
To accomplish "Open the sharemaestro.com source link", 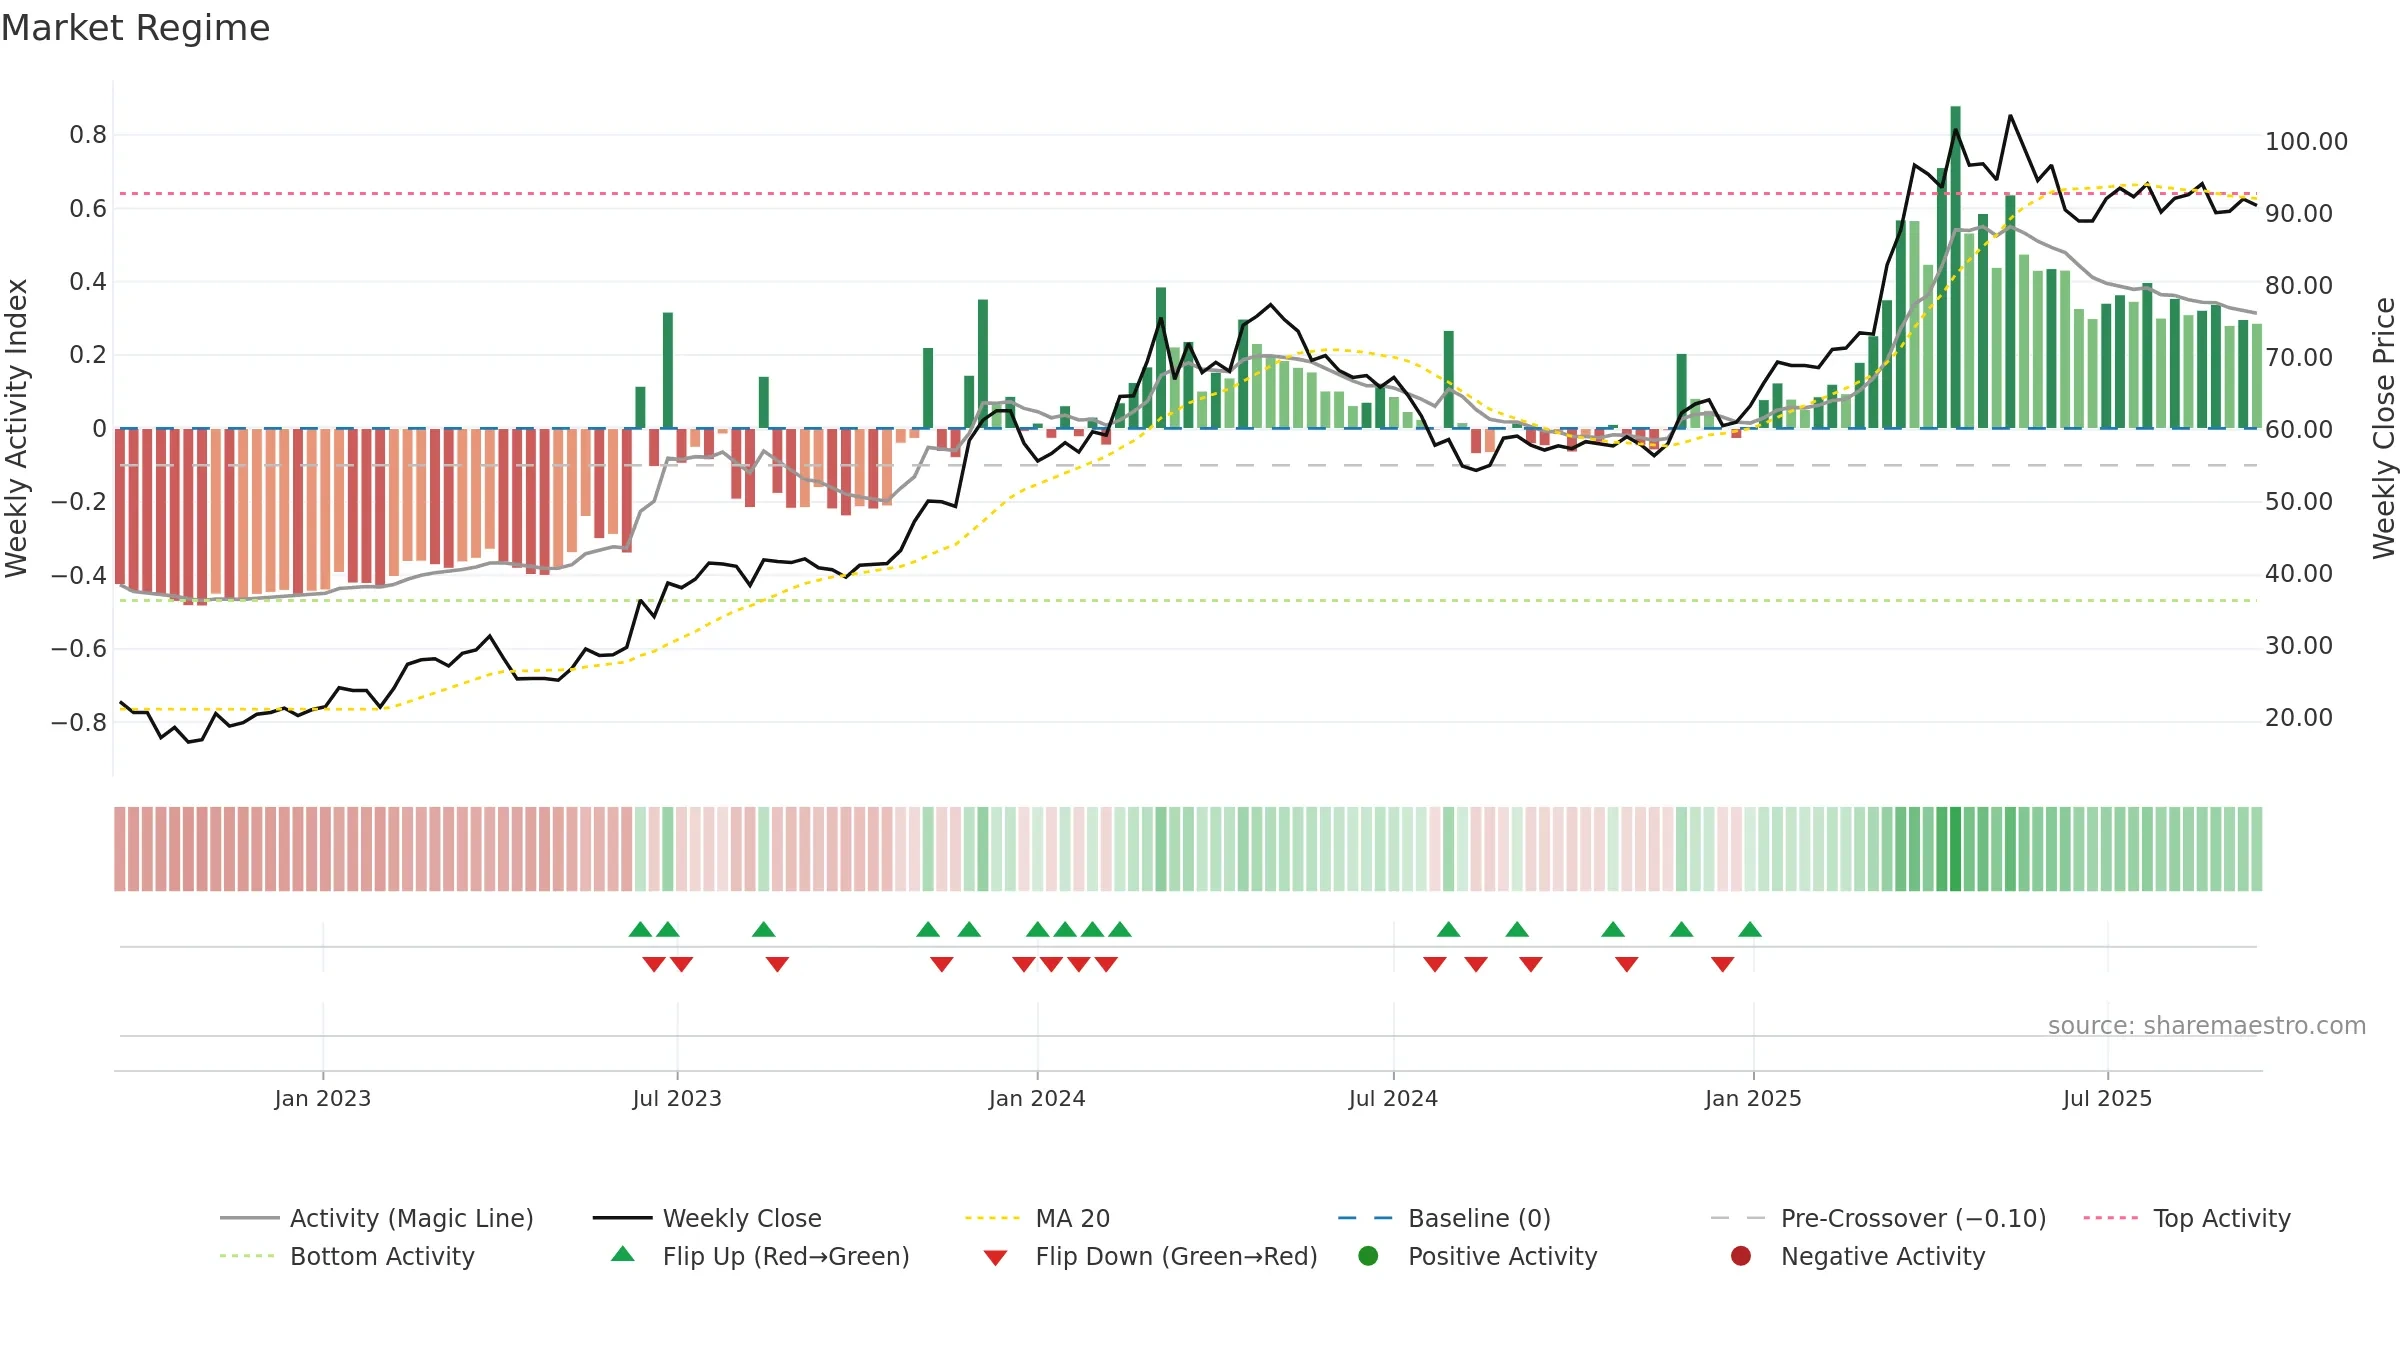I will (x=2207, y=1025).
